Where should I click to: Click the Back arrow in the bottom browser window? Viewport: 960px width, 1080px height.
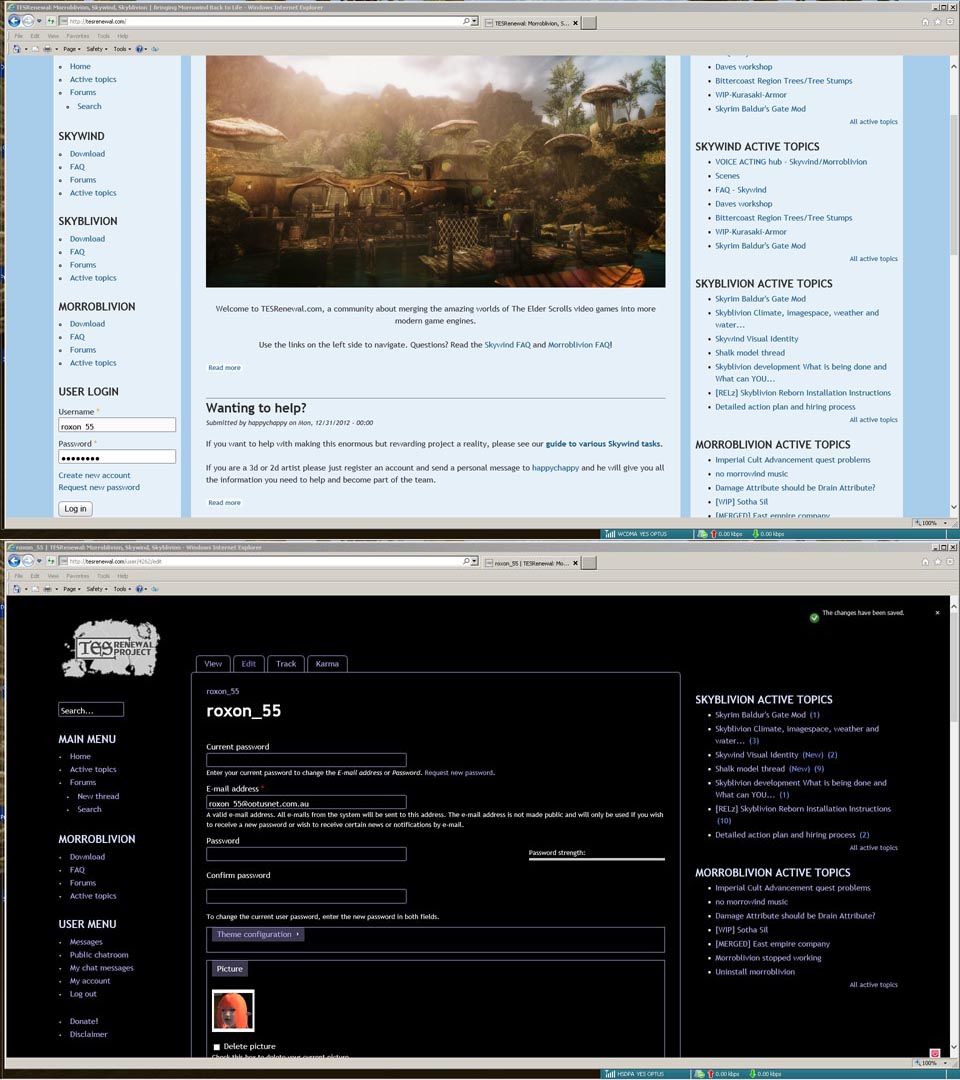[14, 561]
